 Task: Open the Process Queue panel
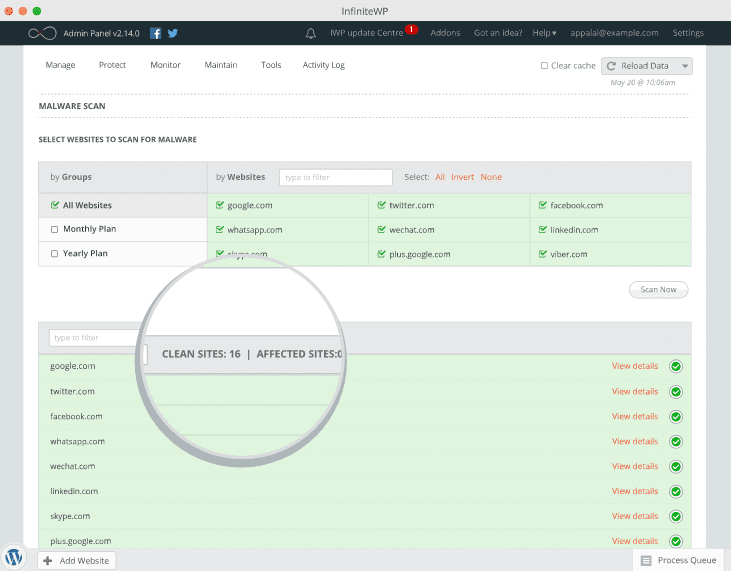[x=679, y=561]
